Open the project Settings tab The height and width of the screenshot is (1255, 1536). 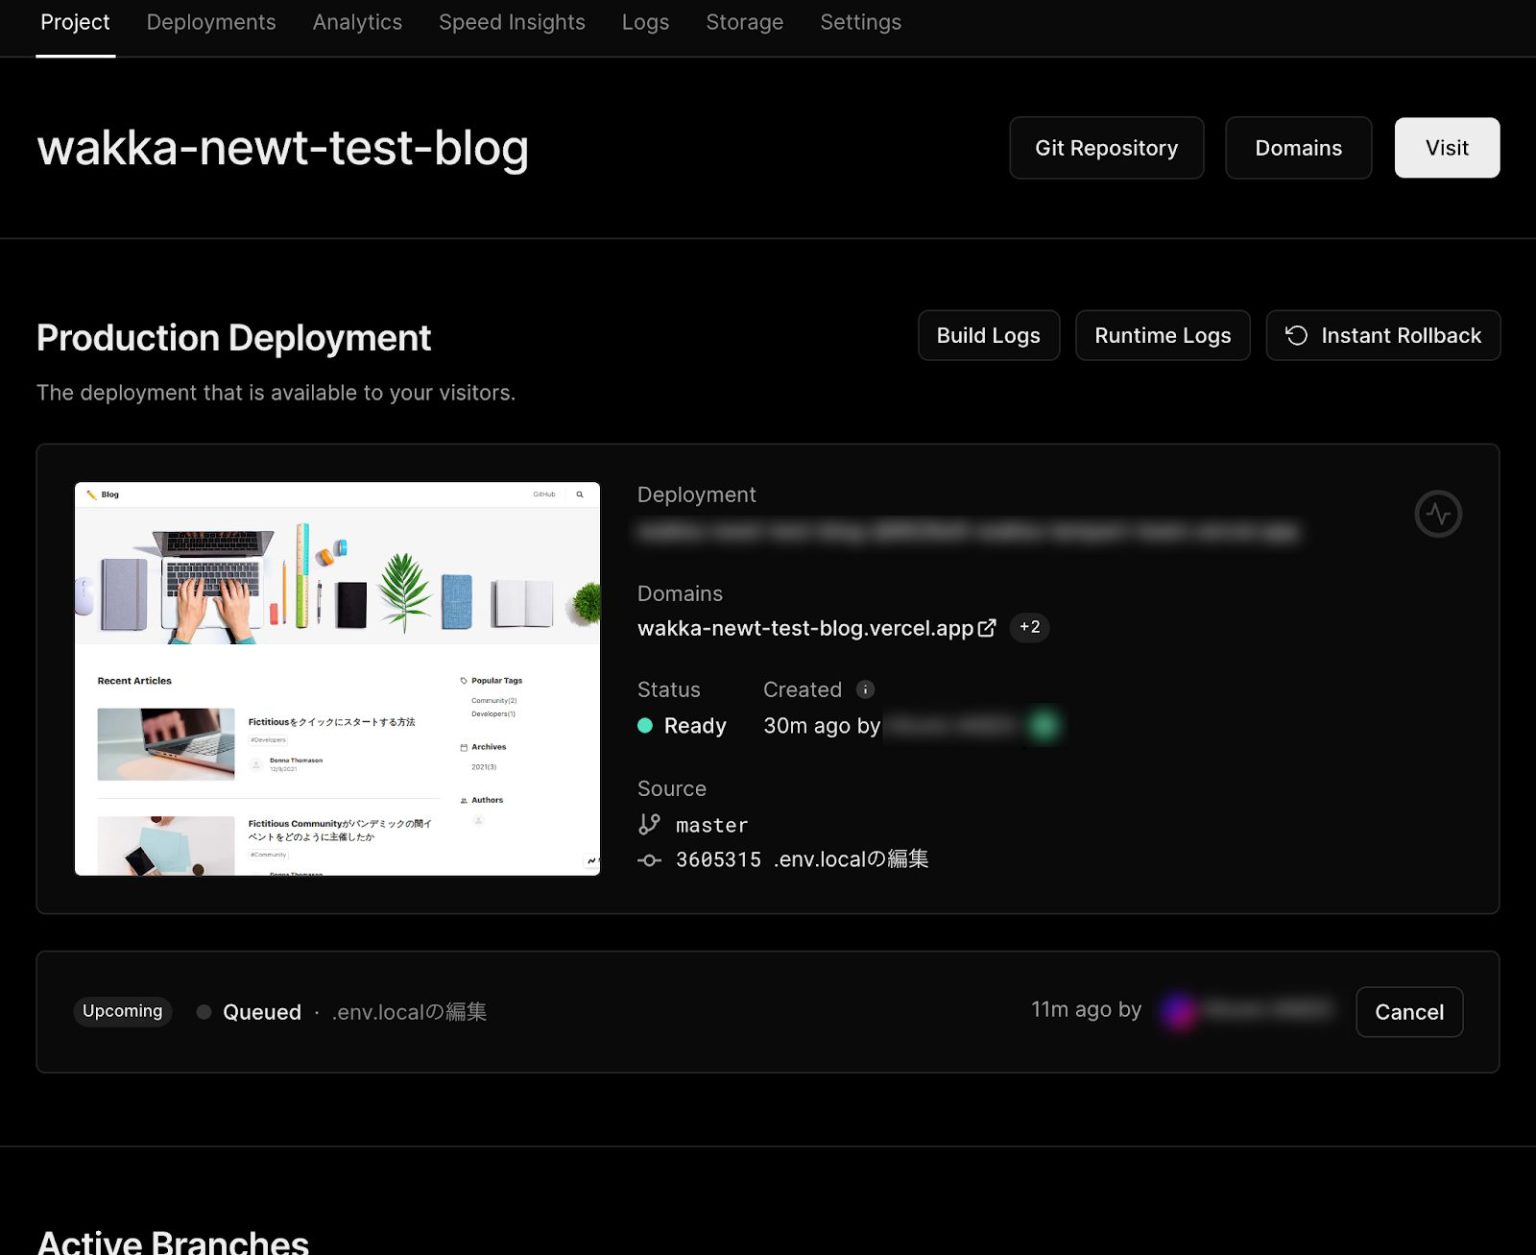(x=860, y=22)
